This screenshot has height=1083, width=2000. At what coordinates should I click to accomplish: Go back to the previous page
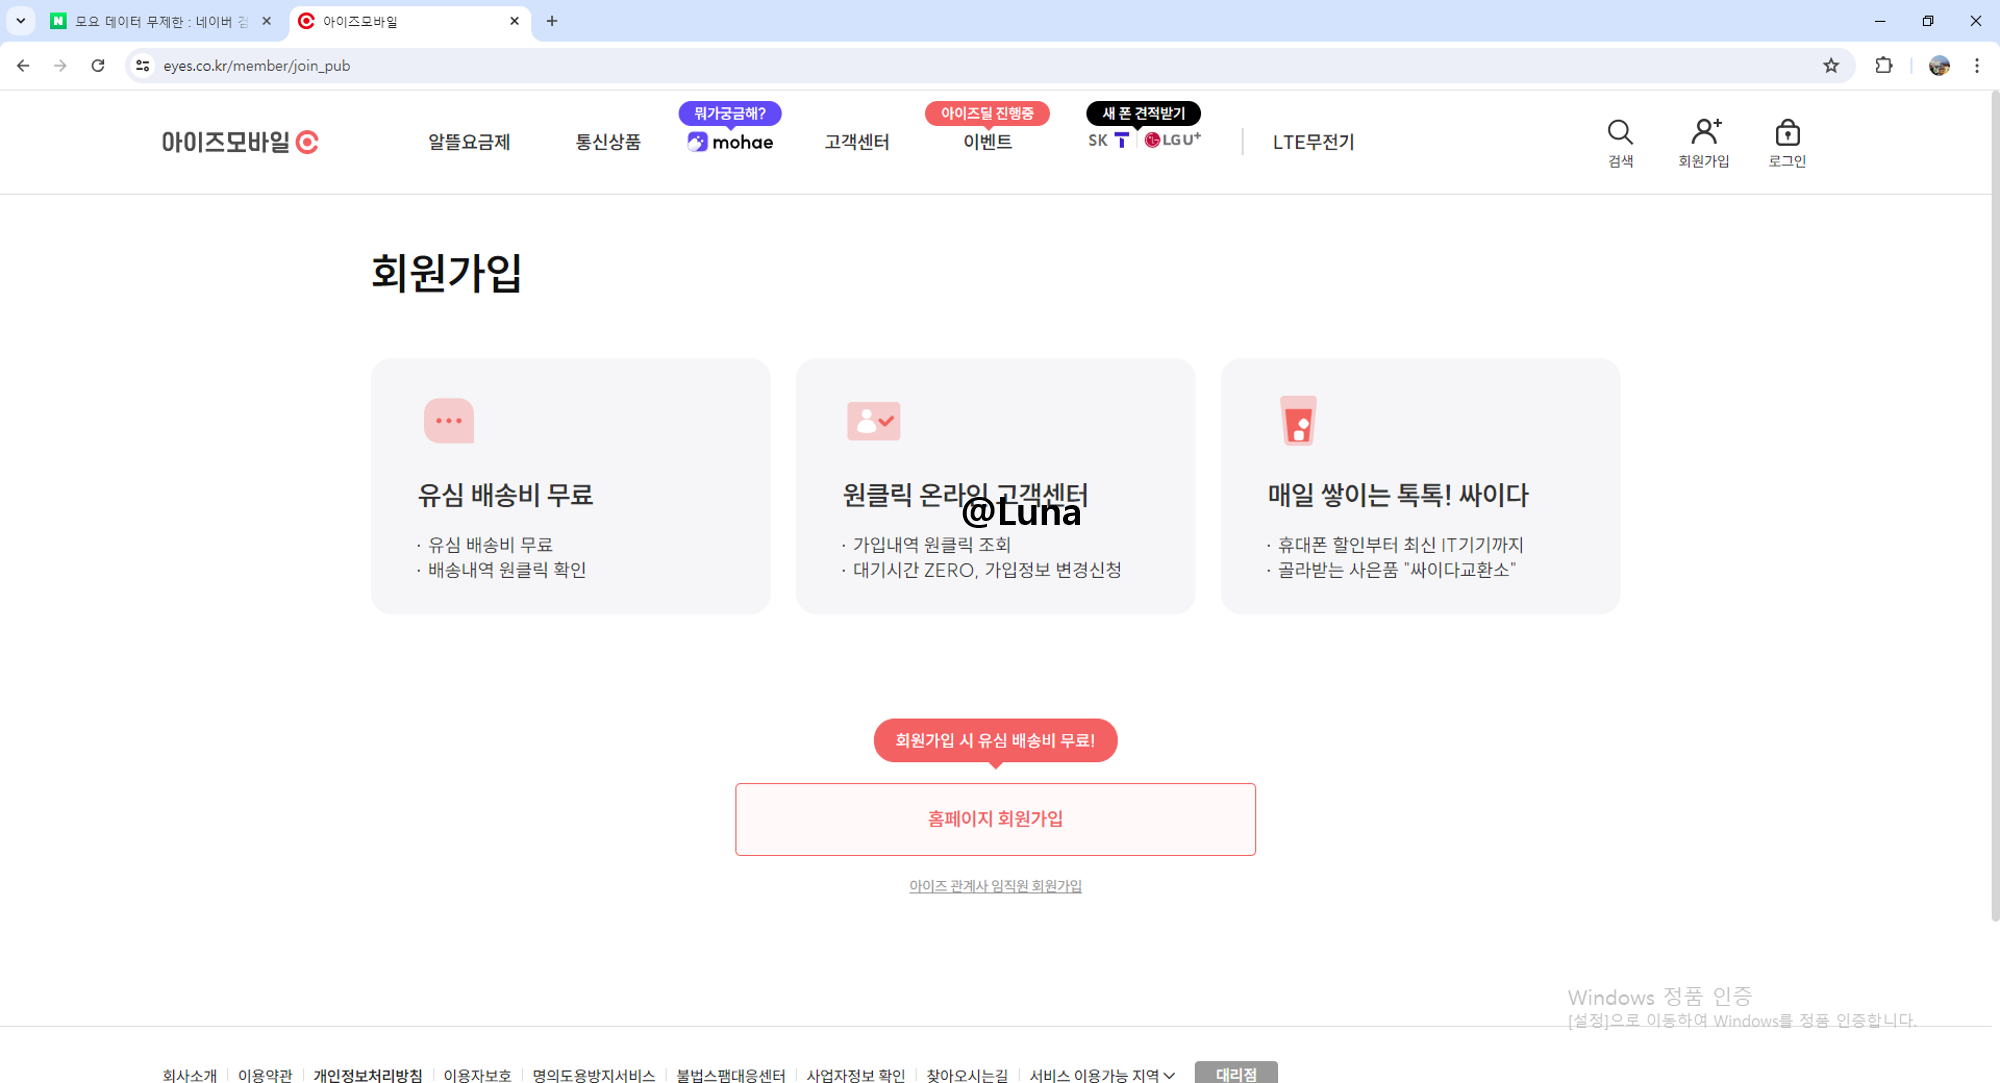pyautogui.click(x=23, y=66)
